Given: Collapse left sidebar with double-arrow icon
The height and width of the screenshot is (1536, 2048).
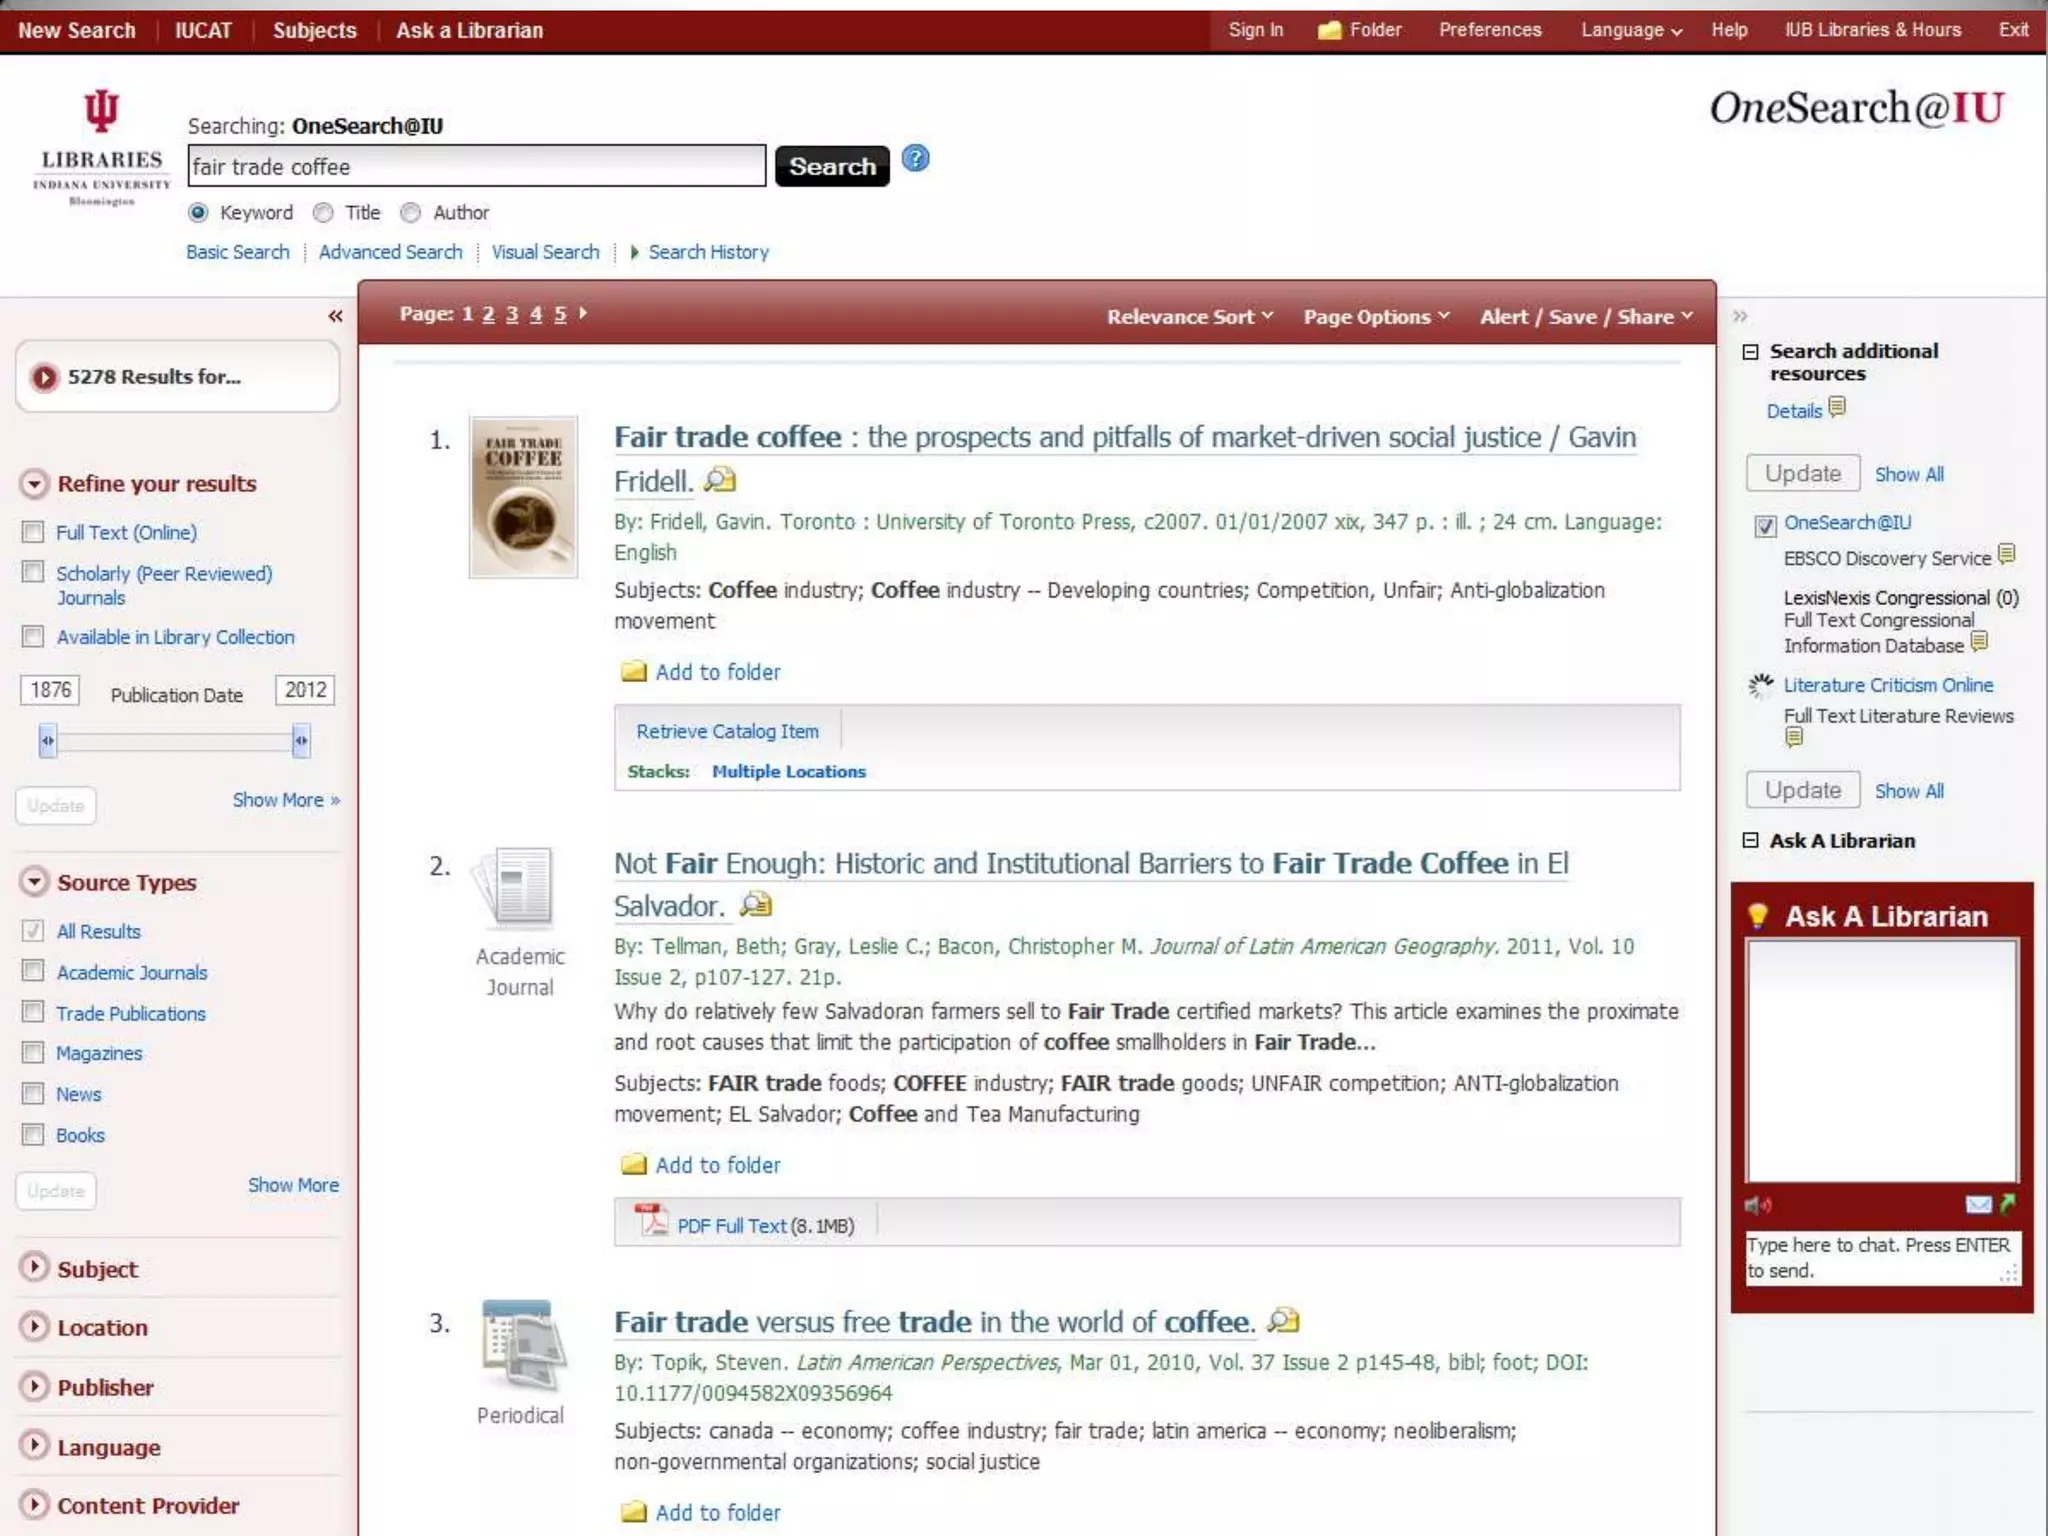Looking at the screenshot, I should 335,317.
